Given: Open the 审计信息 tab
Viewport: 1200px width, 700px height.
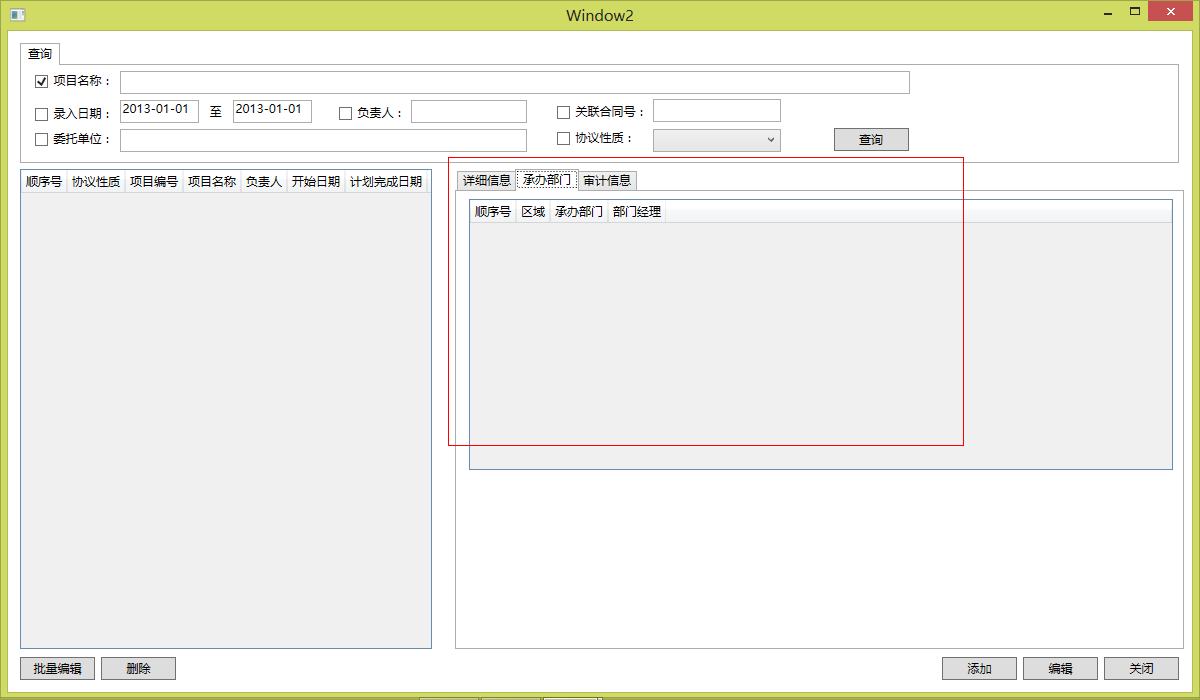Looking at the screenshot, I should [607, 181].
